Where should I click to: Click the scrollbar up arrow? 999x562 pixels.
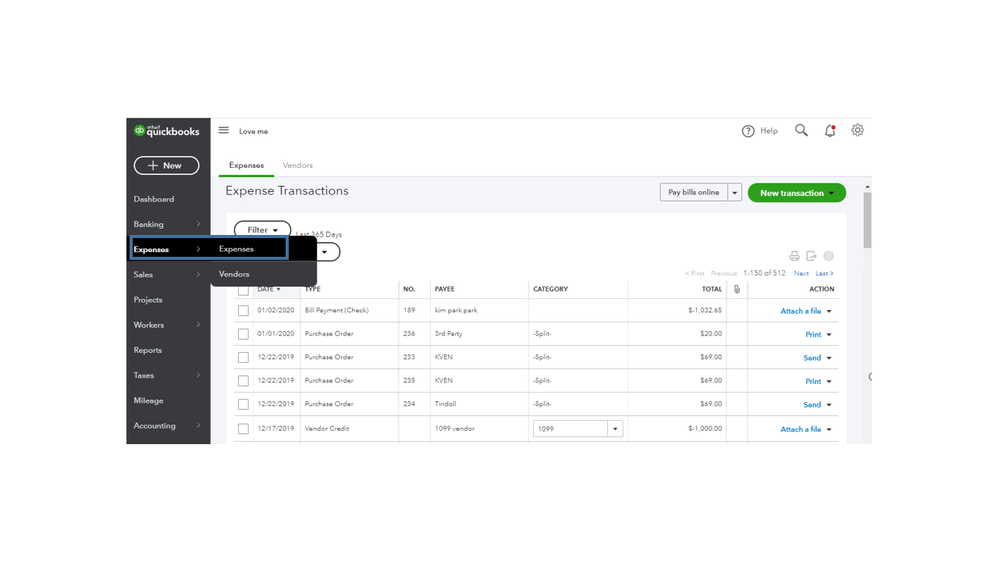(867, 187)
